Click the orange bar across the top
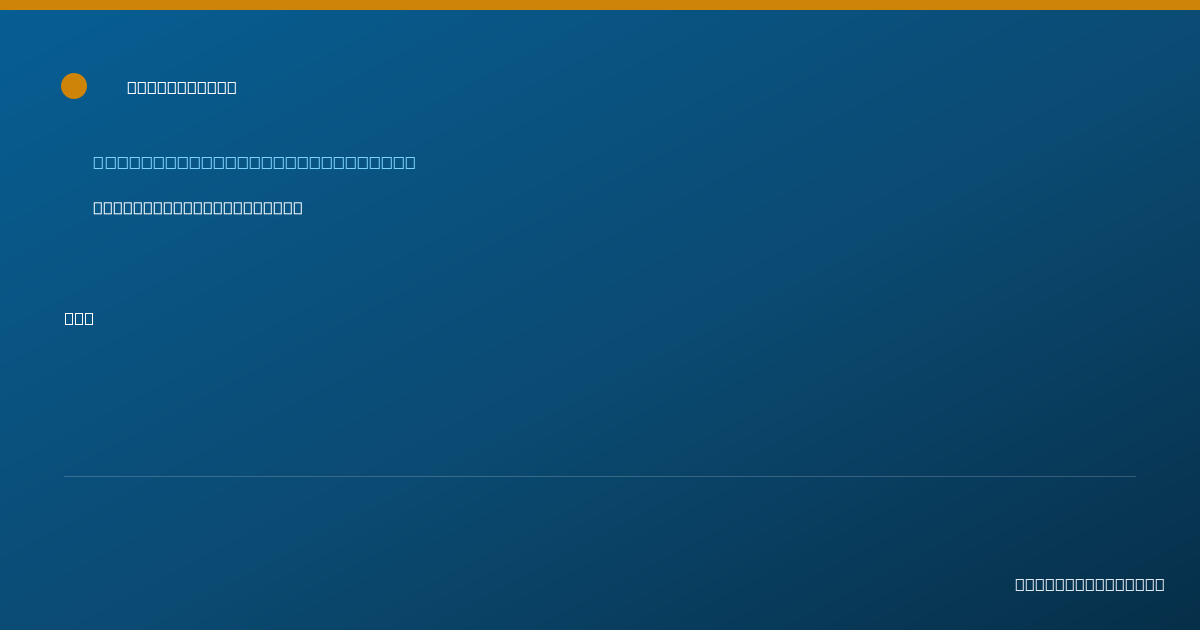The image size is (1200, 630). pyautogui.click(x=600, y=5)
